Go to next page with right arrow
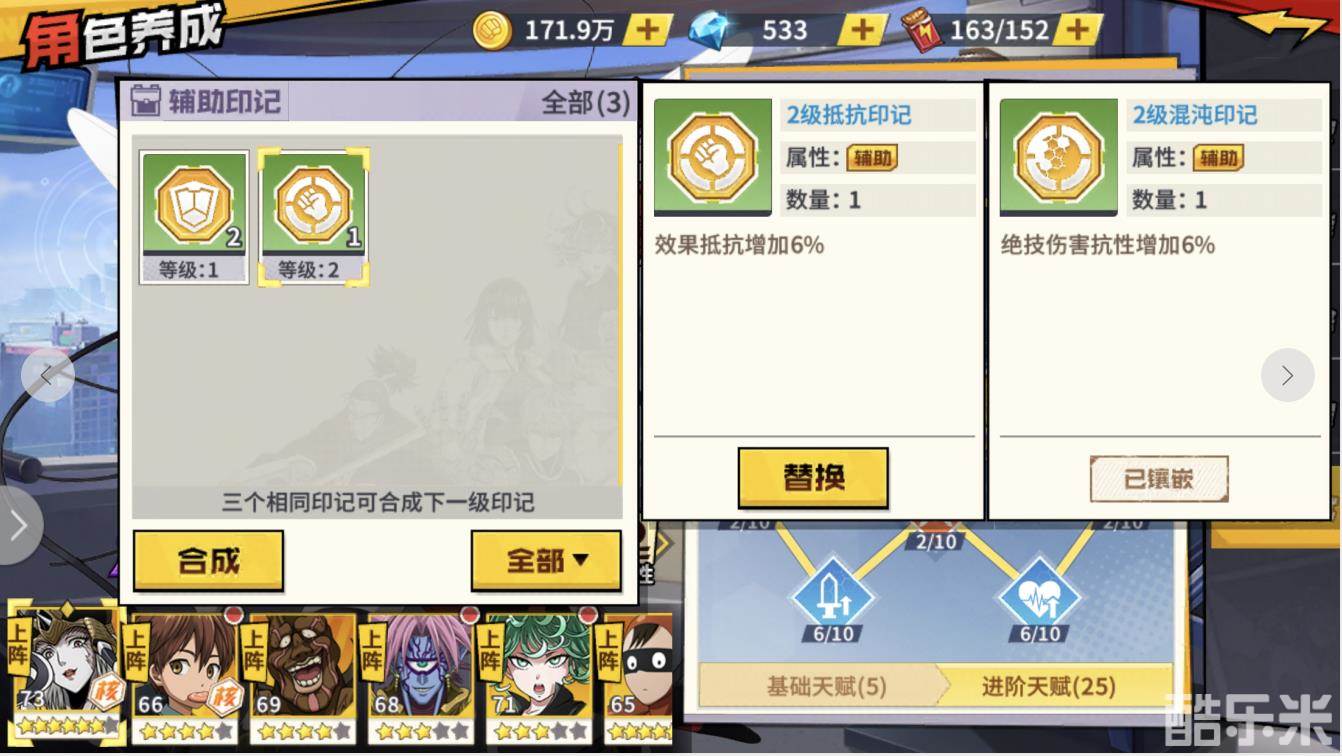 [1287, 375]
